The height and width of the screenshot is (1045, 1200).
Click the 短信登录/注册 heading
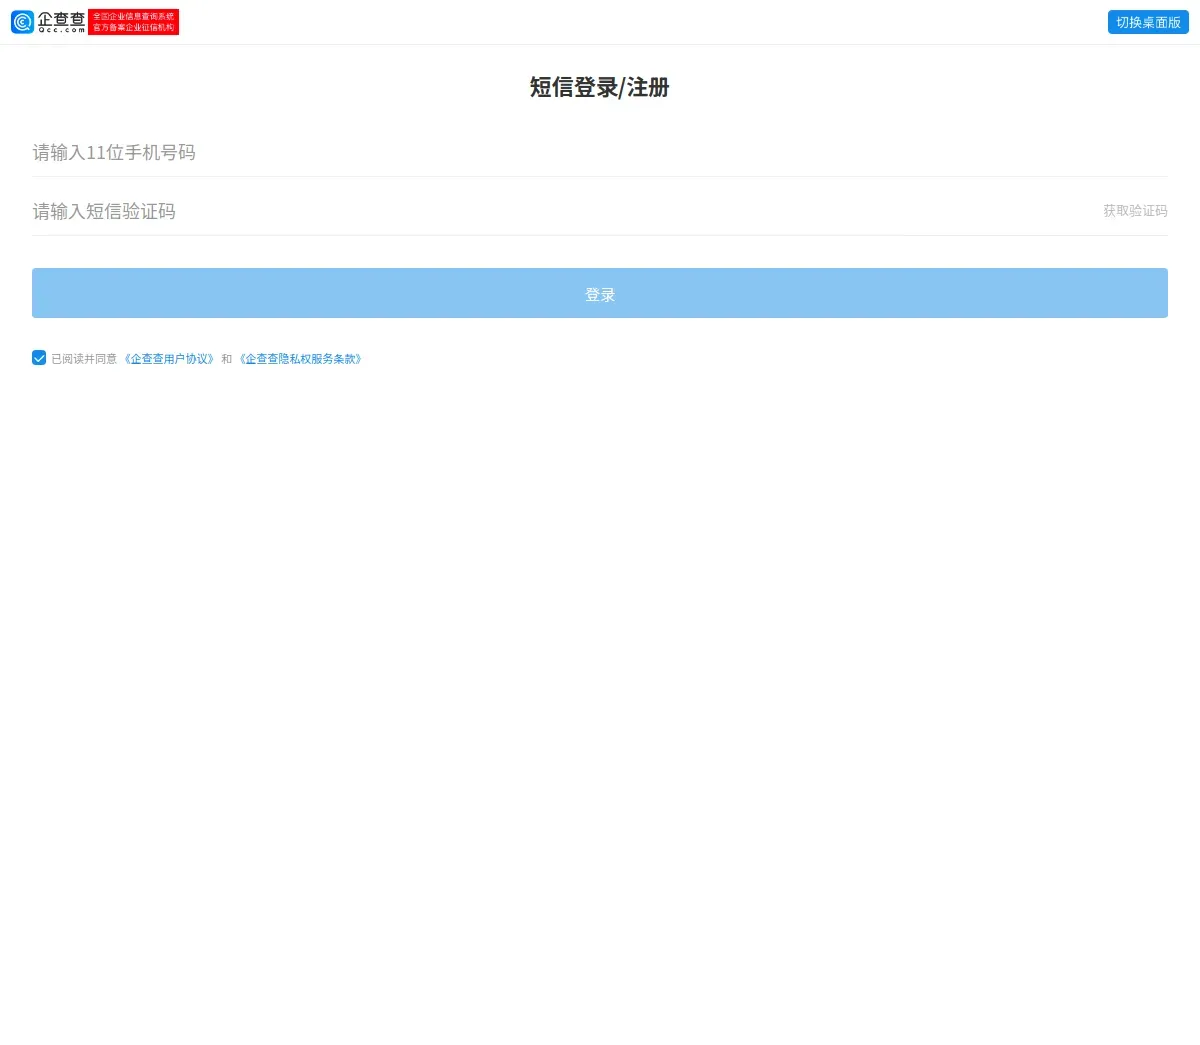(x=600, y=88)
